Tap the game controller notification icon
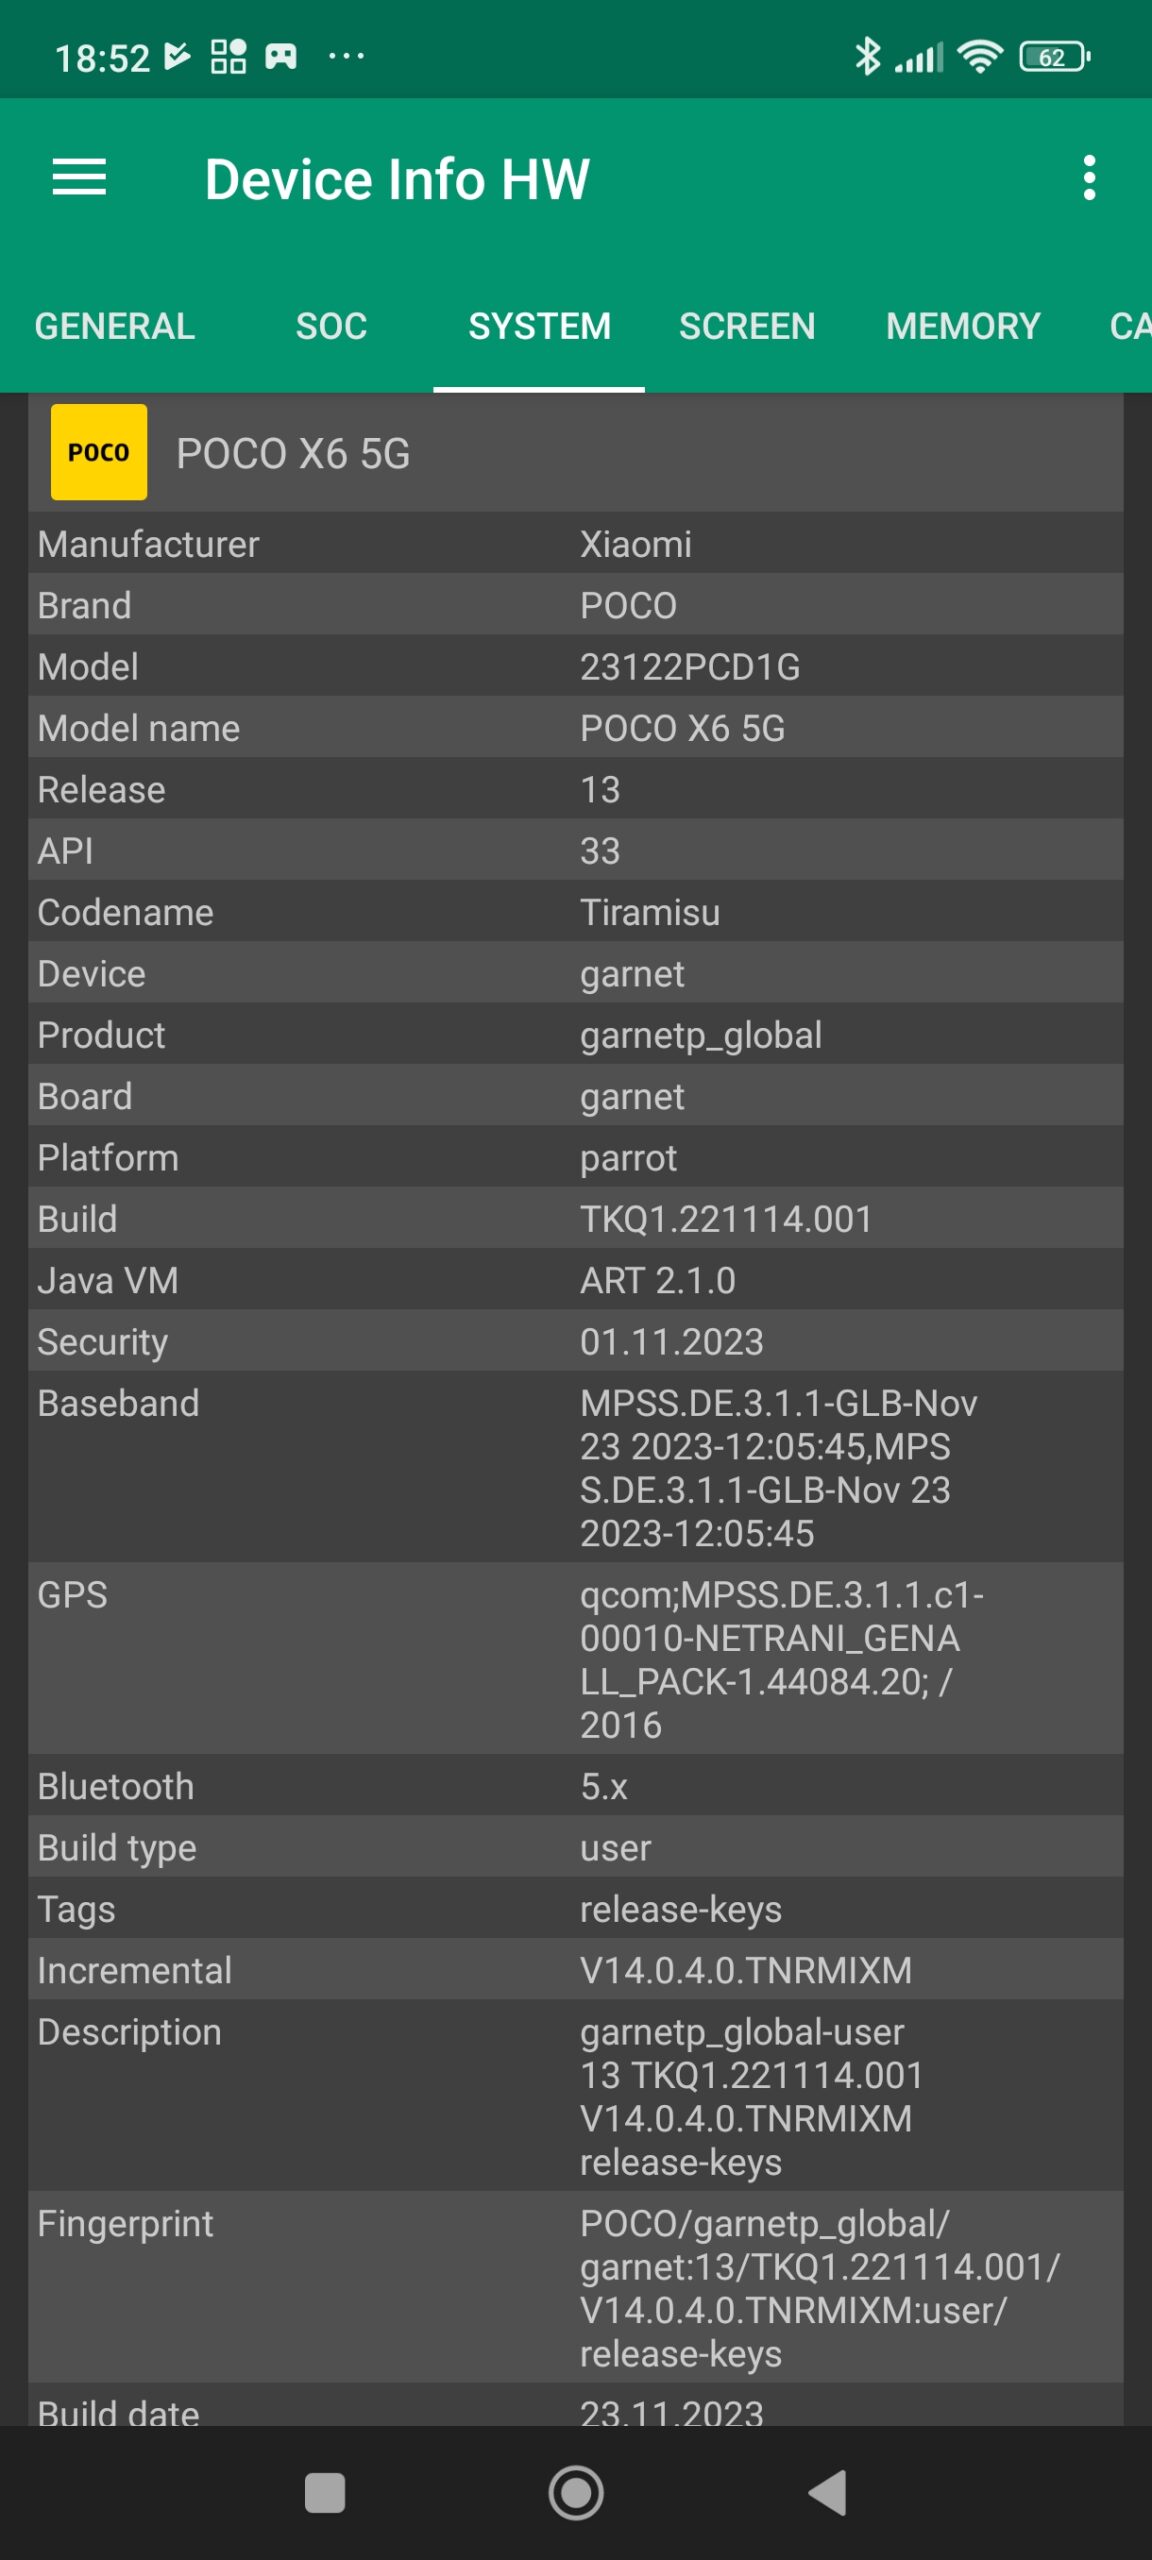Screen dimensions: 1152x2560 click(281, 56)
